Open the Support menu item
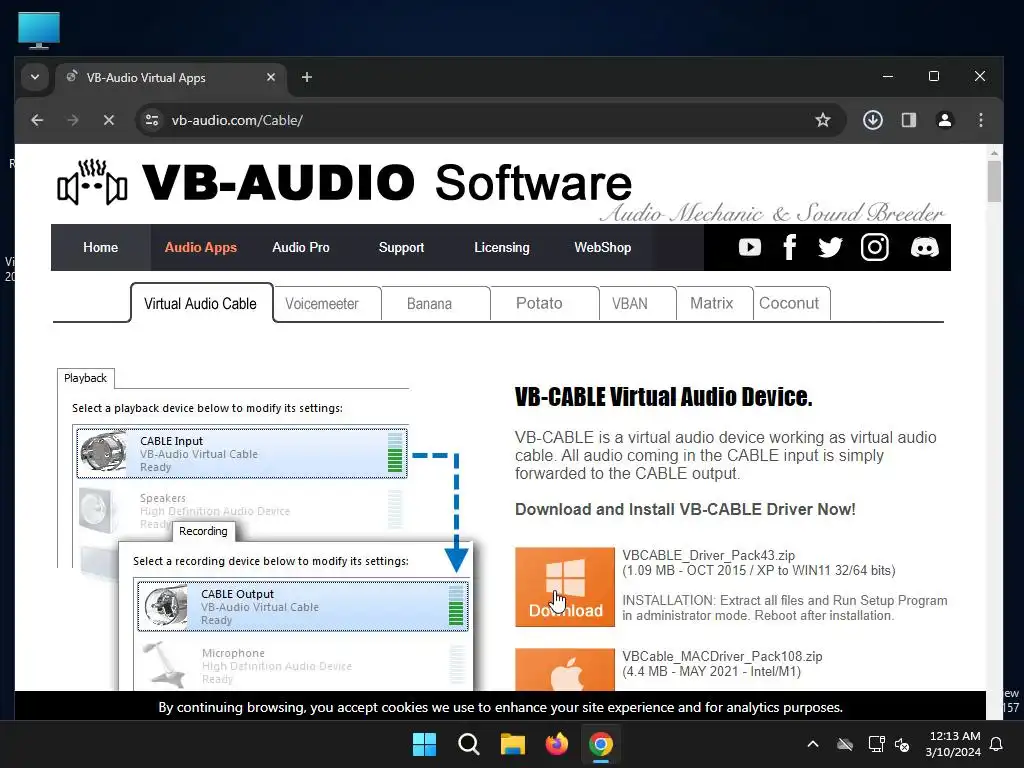This screenshot has height=768, width=1024. pyautogui.click(x=401, y=248)
